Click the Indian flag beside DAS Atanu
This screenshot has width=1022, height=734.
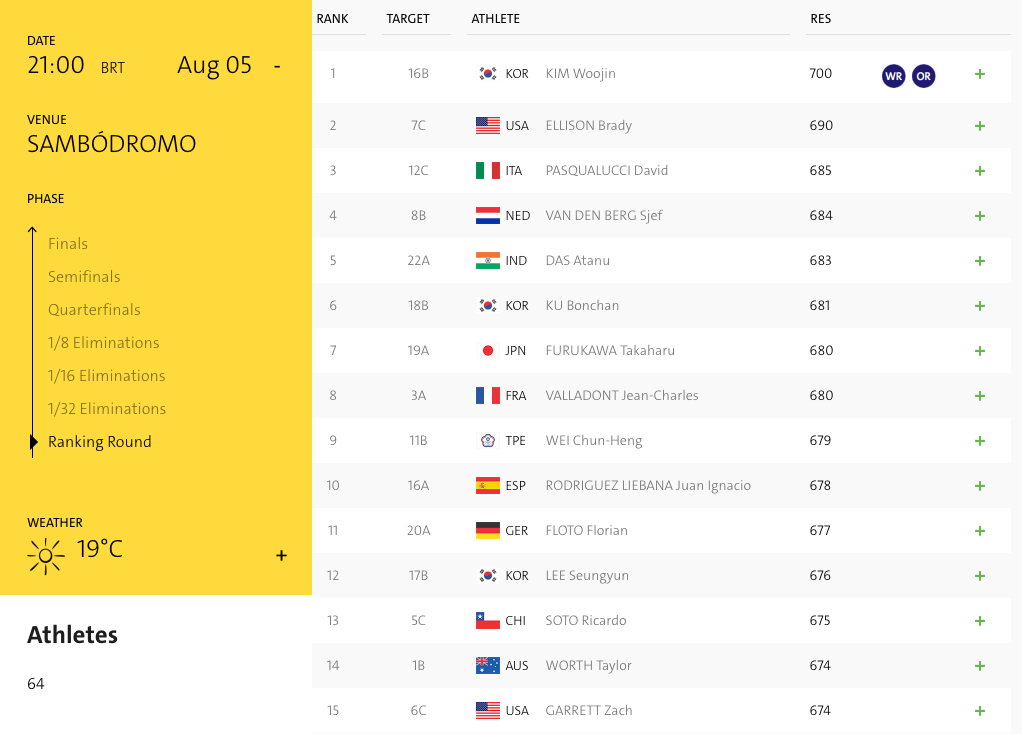(488, 261)
